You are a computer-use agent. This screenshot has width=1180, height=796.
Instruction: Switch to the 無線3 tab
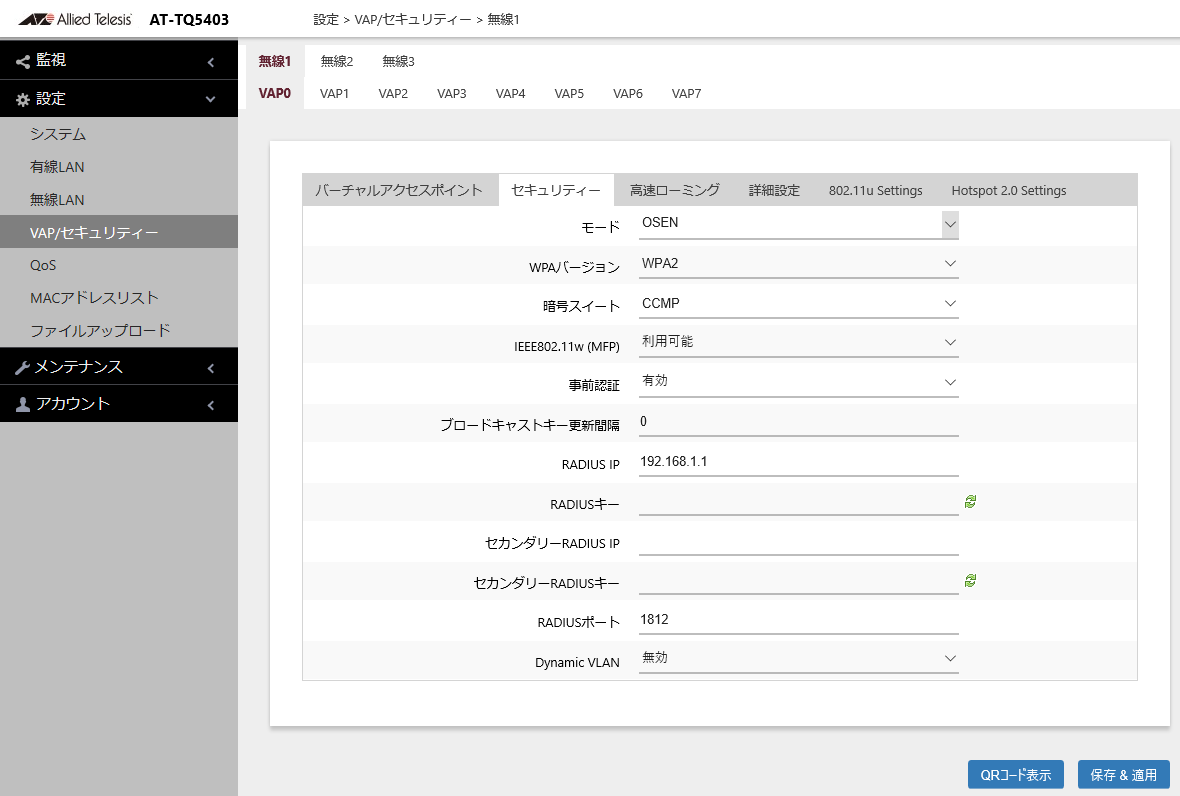[x=398, y=61]
